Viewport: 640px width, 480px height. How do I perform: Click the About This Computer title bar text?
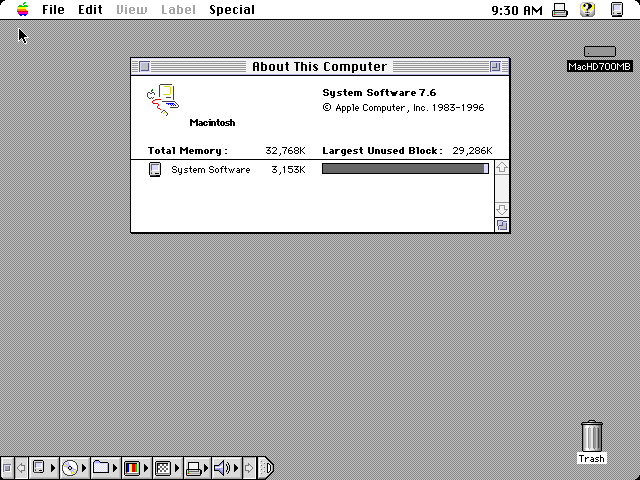[x=320, y=67]
